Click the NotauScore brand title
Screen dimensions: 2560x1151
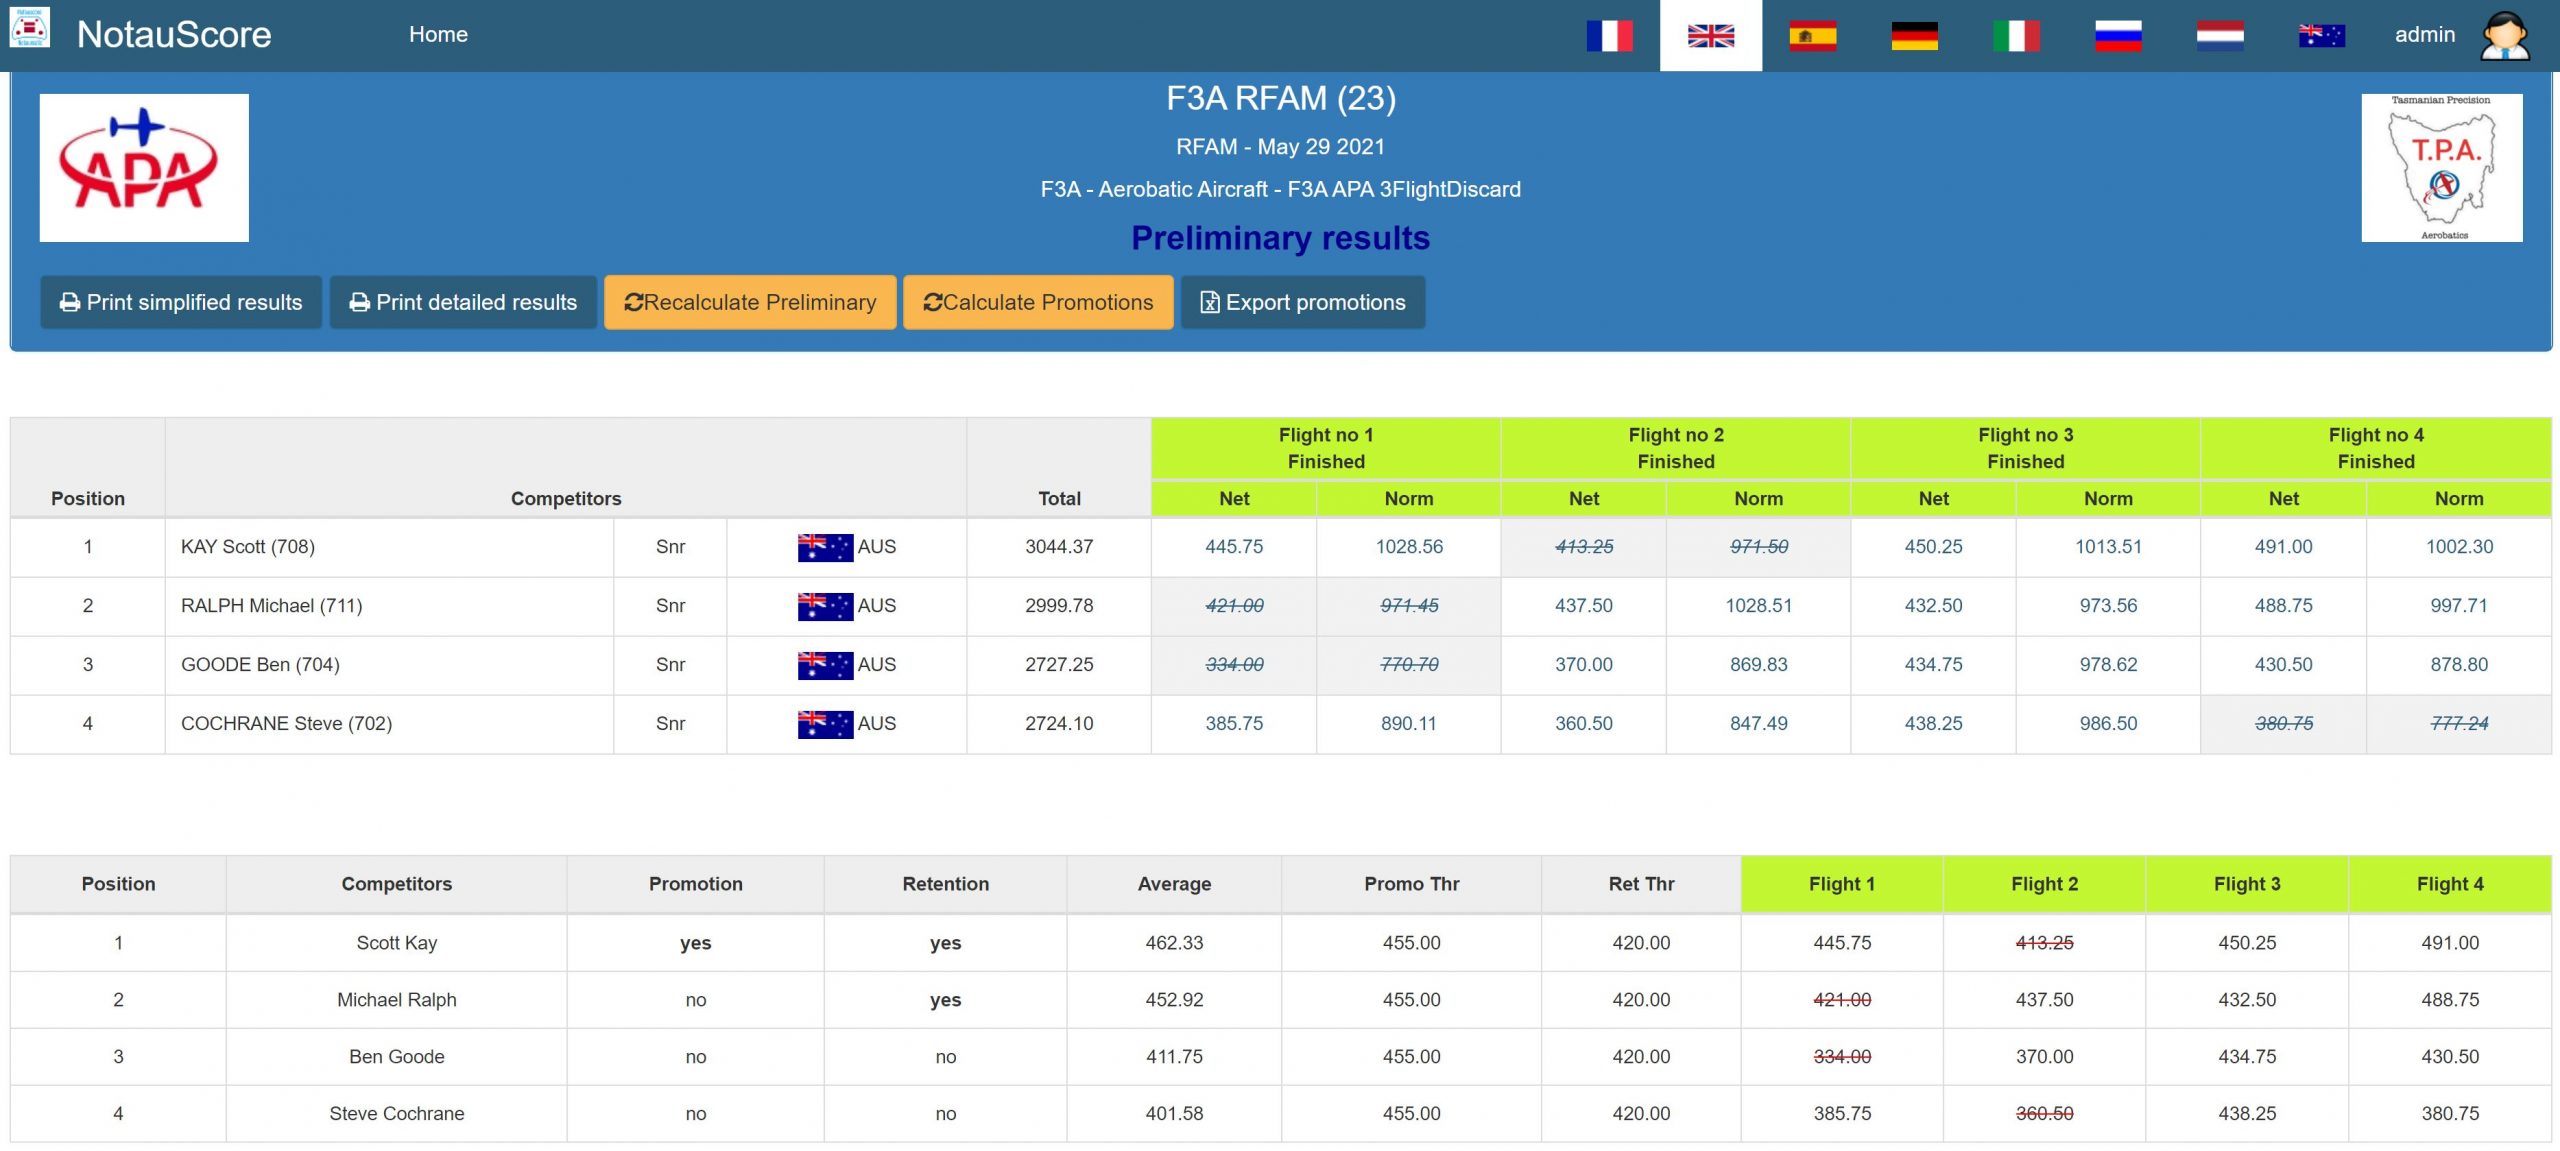point(174,35)
